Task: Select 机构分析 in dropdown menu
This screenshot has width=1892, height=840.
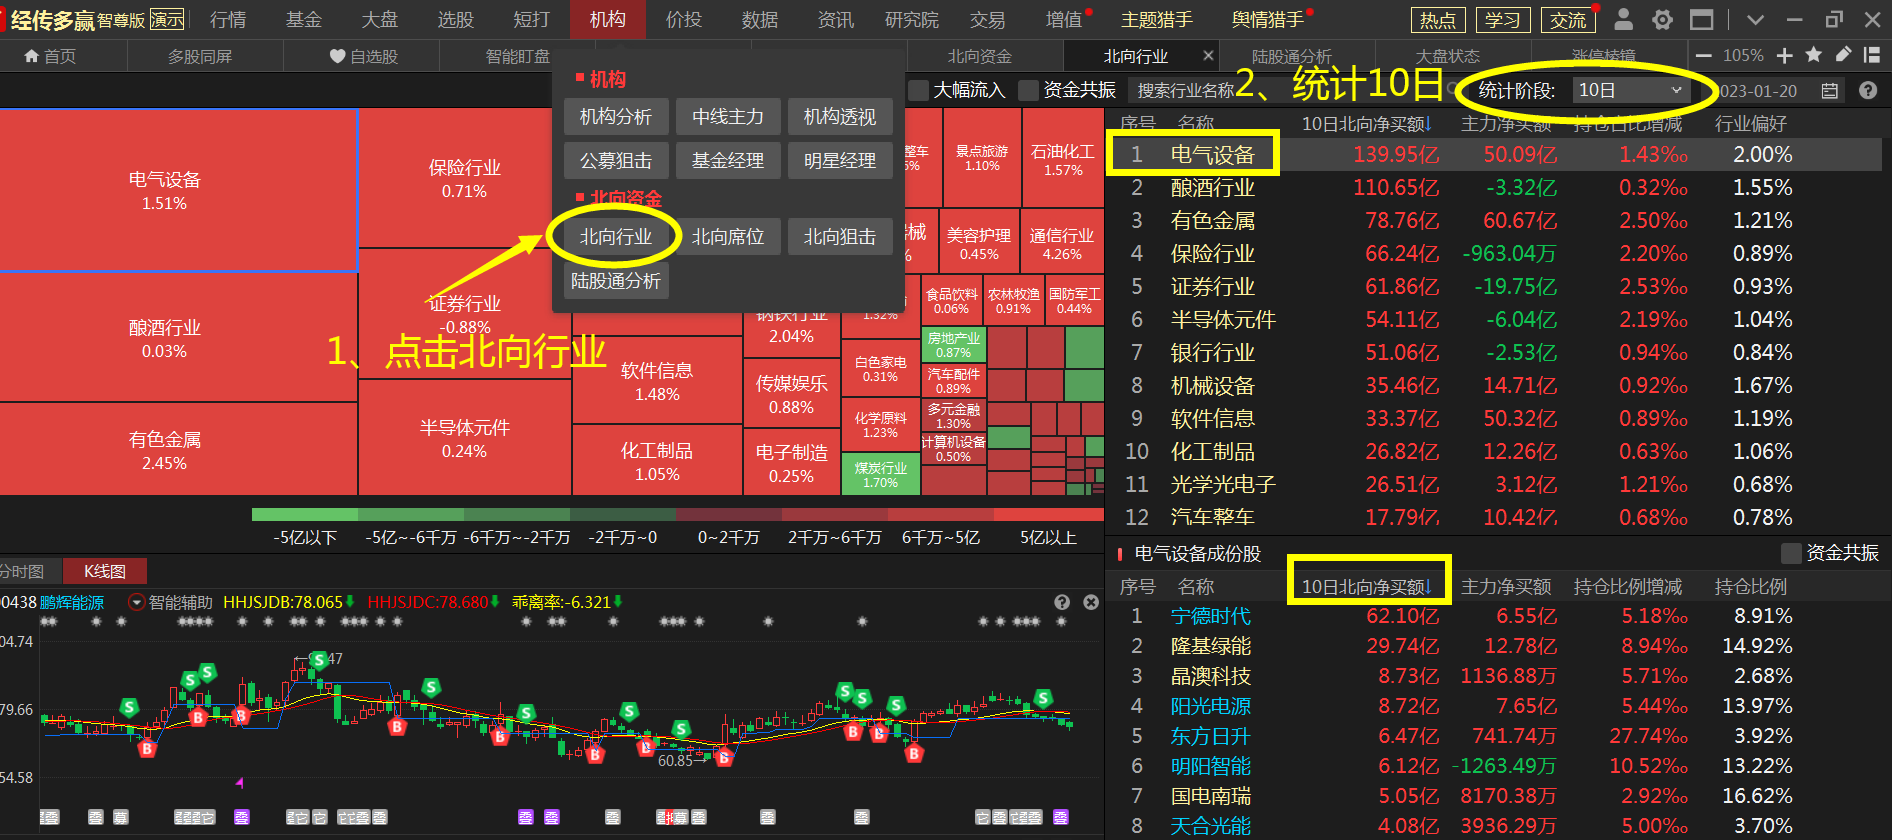Action: pos(616,117)
